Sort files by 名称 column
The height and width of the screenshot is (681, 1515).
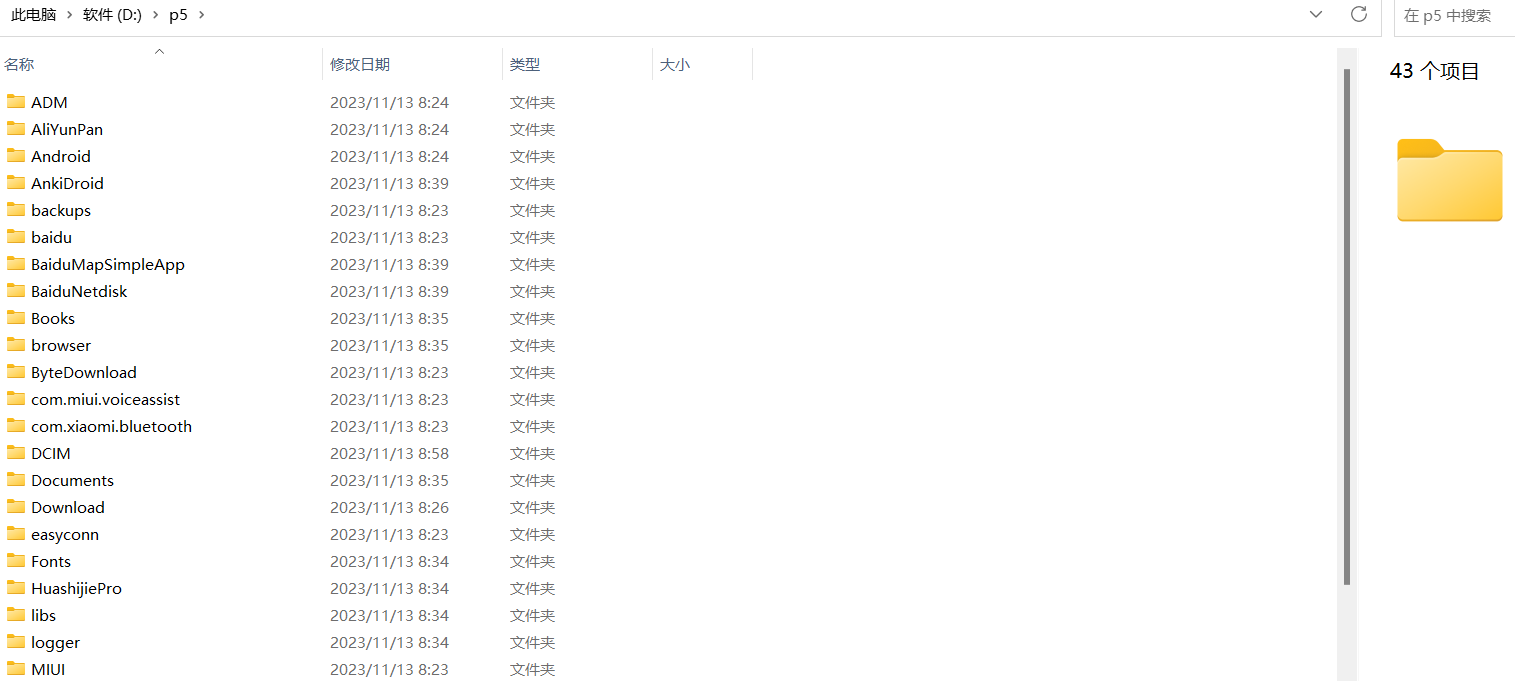(19, 64)
